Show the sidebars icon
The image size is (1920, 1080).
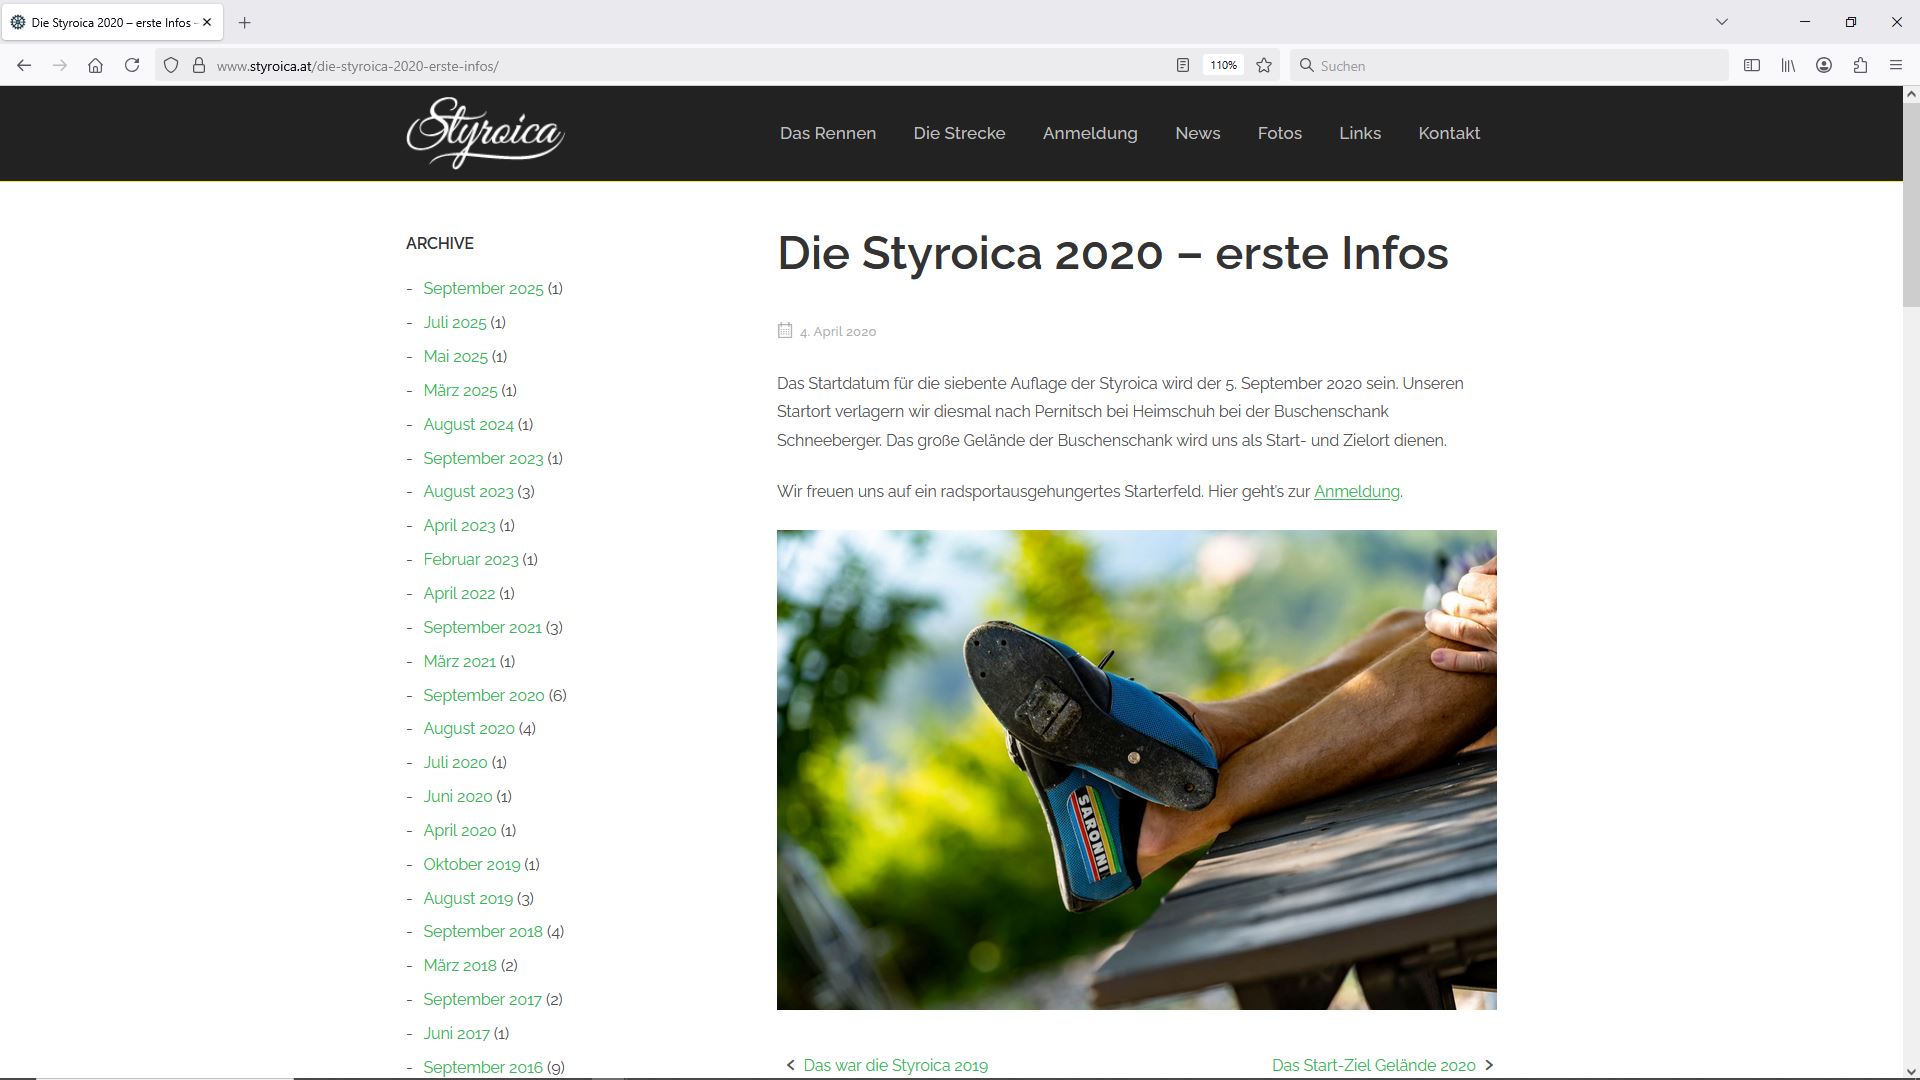1752,65
